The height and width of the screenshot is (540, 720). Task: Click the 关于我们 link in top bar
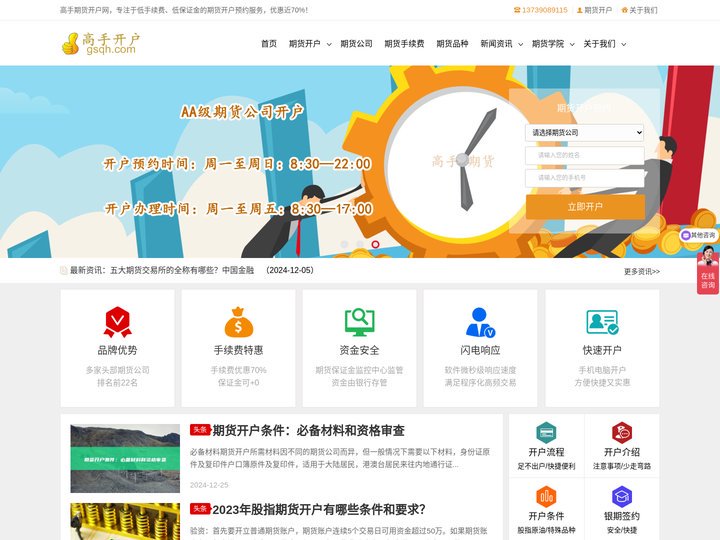643,10
